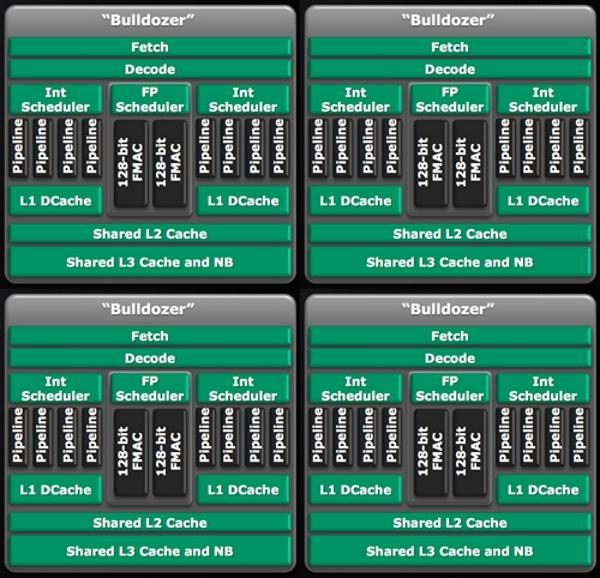
Task: Click the leftmost Pipeline in the bottom-left module
Action: point(19,437)
